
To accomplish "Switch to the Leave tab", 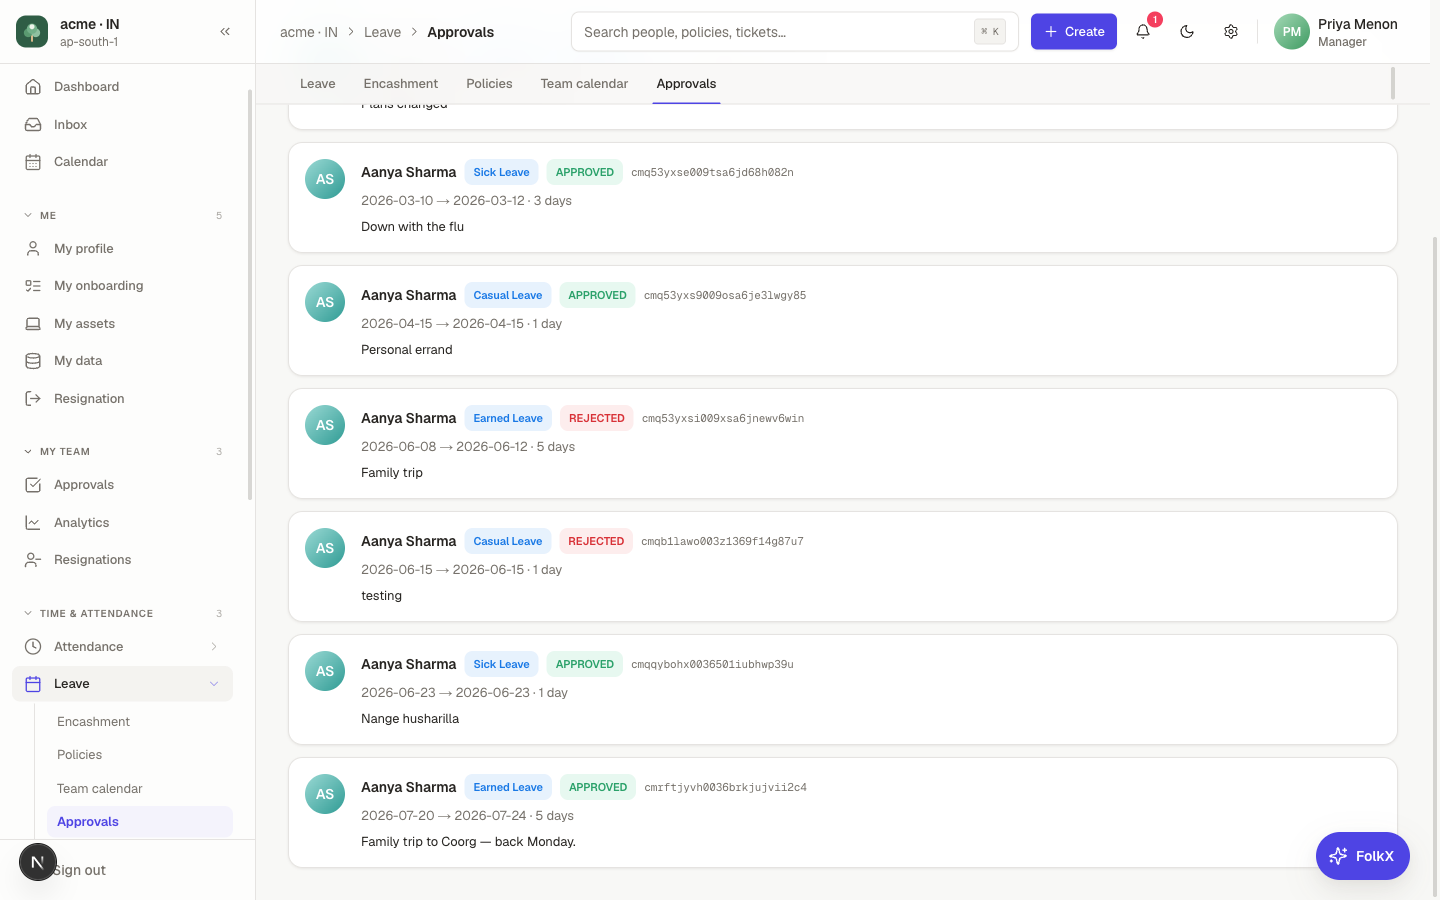I will [x=318, y=84].
